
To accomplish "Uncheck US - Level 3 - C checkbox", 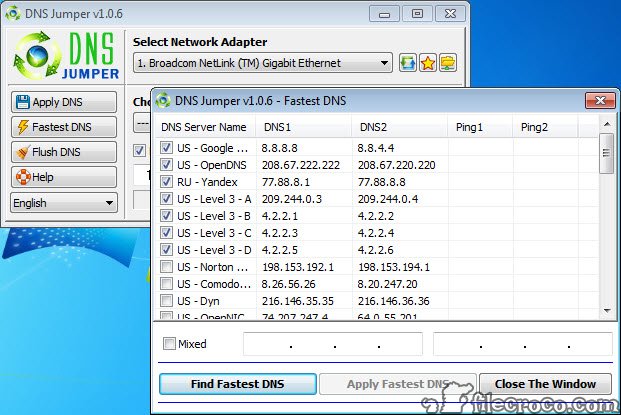I will tap(166, 233).
